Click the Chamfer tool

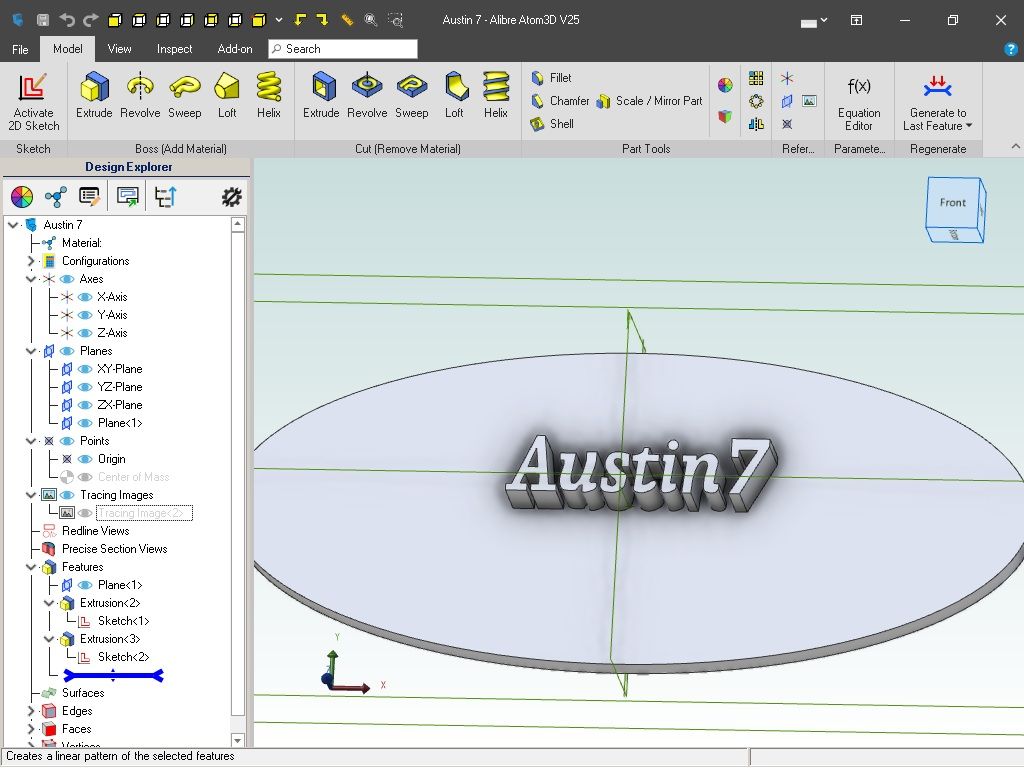pyautogui.click(x=560, y=101)
